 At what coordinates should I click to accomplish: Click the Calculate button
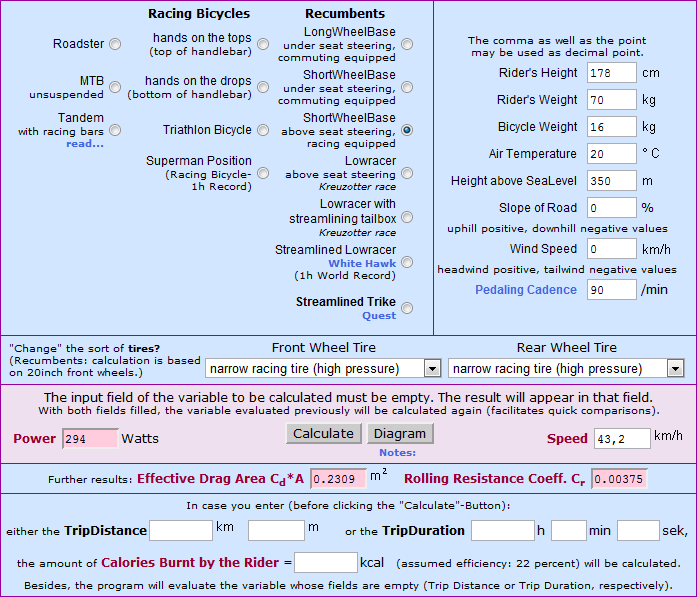(324, 433)
